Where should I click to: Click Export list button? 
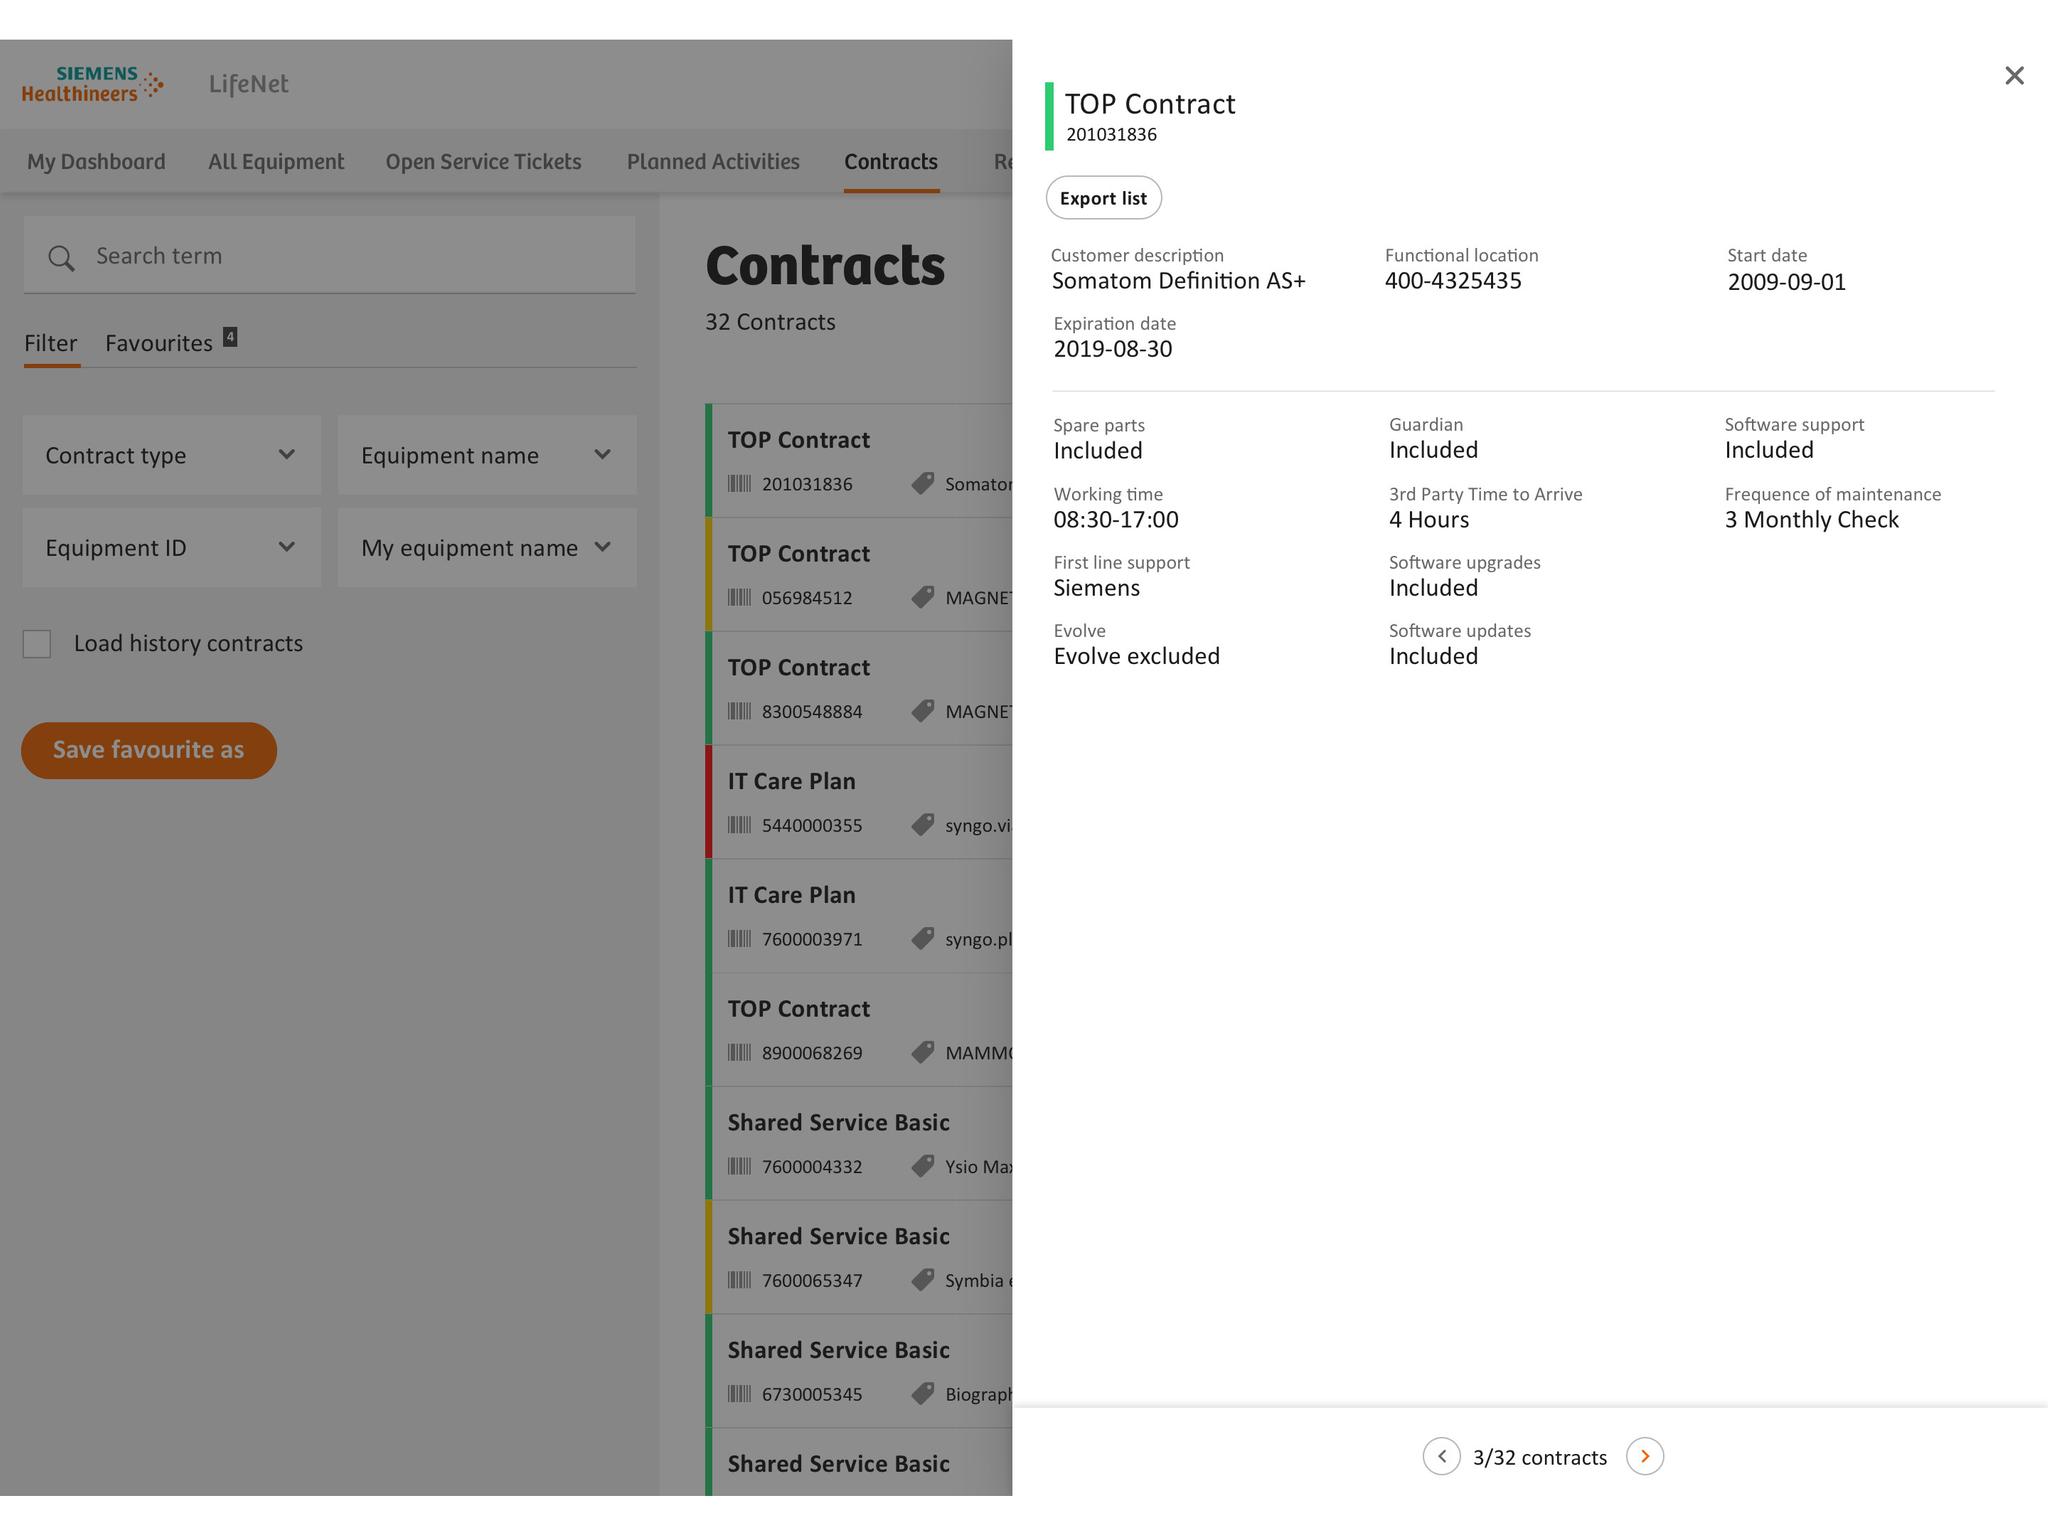(1103, 198)
